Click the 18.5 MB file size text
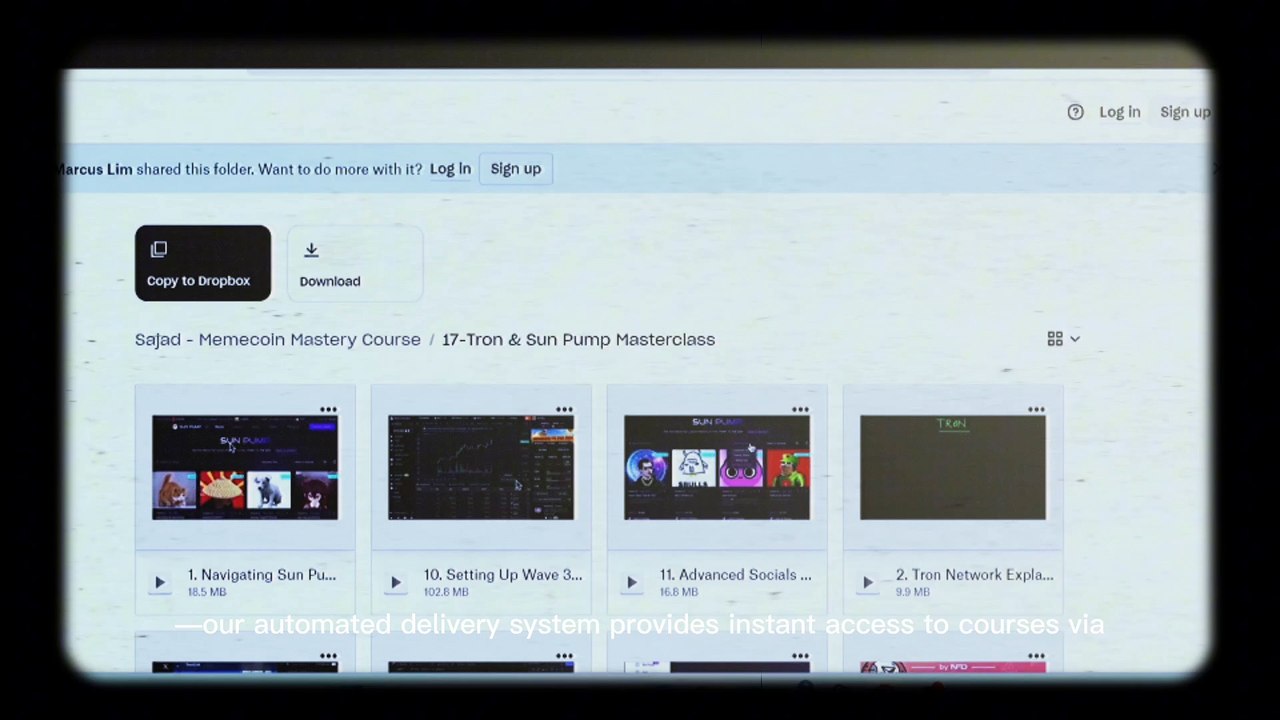 207,592
